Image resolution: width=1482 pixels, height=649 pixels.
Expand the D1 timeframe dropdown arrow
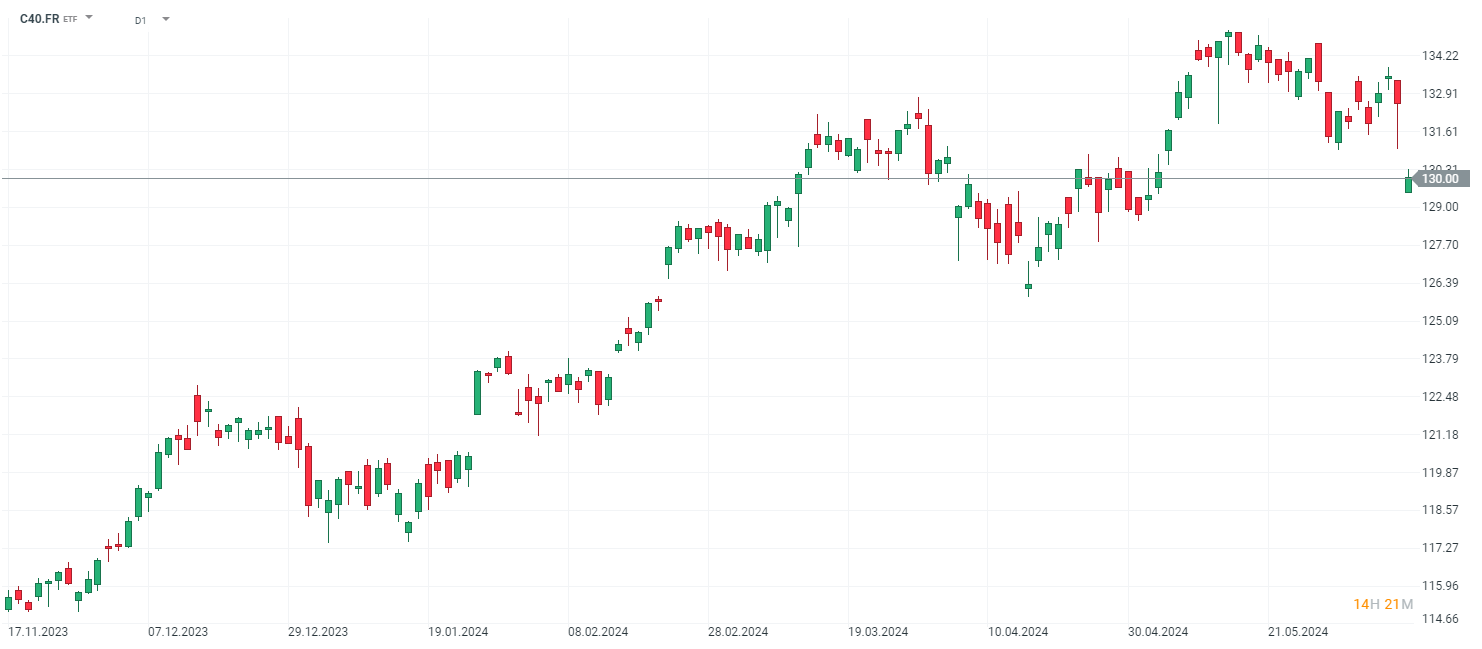(165, 19)
